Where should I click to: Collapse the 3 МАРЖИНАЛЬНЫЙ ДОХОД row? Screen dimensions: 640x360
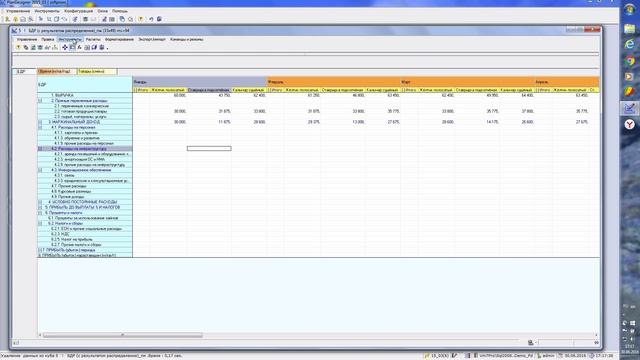pos(40,122)
